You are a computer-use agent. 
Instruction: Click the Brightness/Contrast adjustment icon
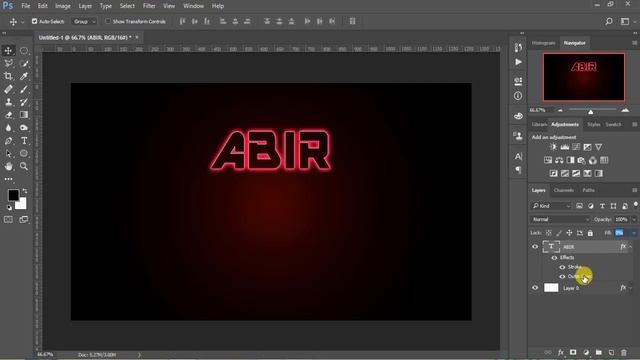click(553, 147)
